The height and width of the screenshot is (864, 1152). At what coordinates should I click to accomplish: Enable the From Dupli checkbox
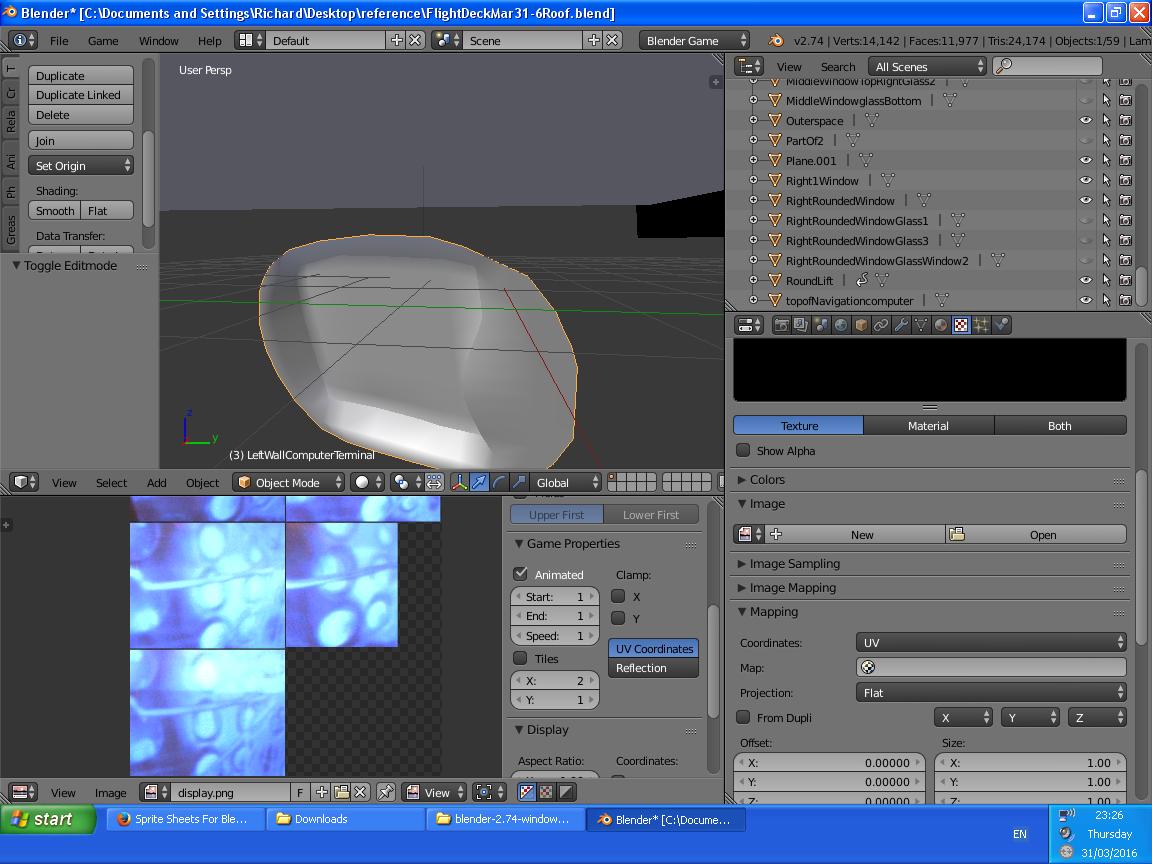[744, 717]
